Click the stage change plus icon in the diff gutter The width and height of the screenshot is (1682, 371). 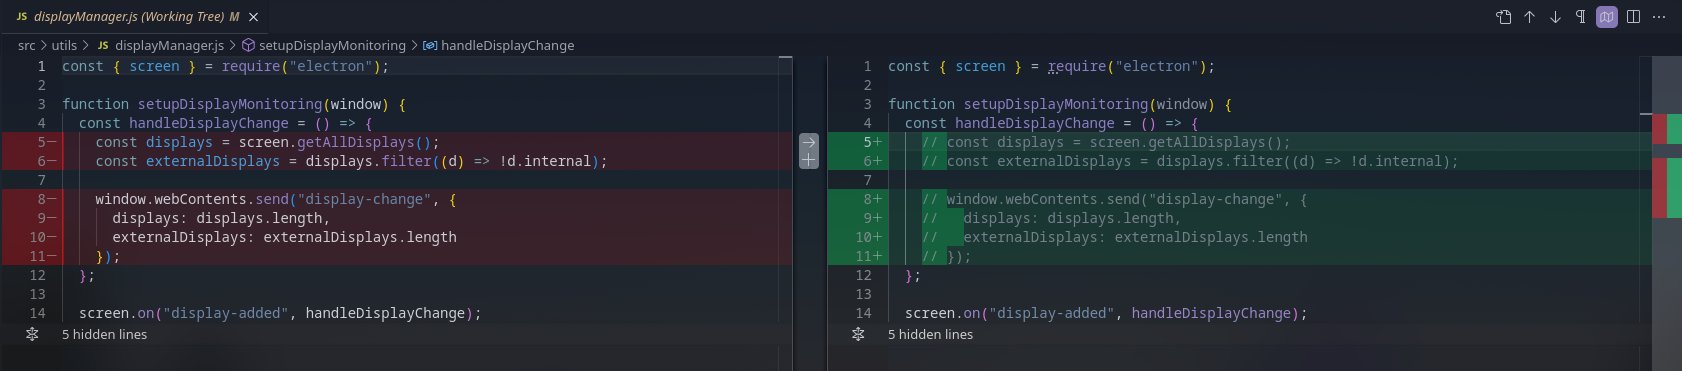(809, 160)
